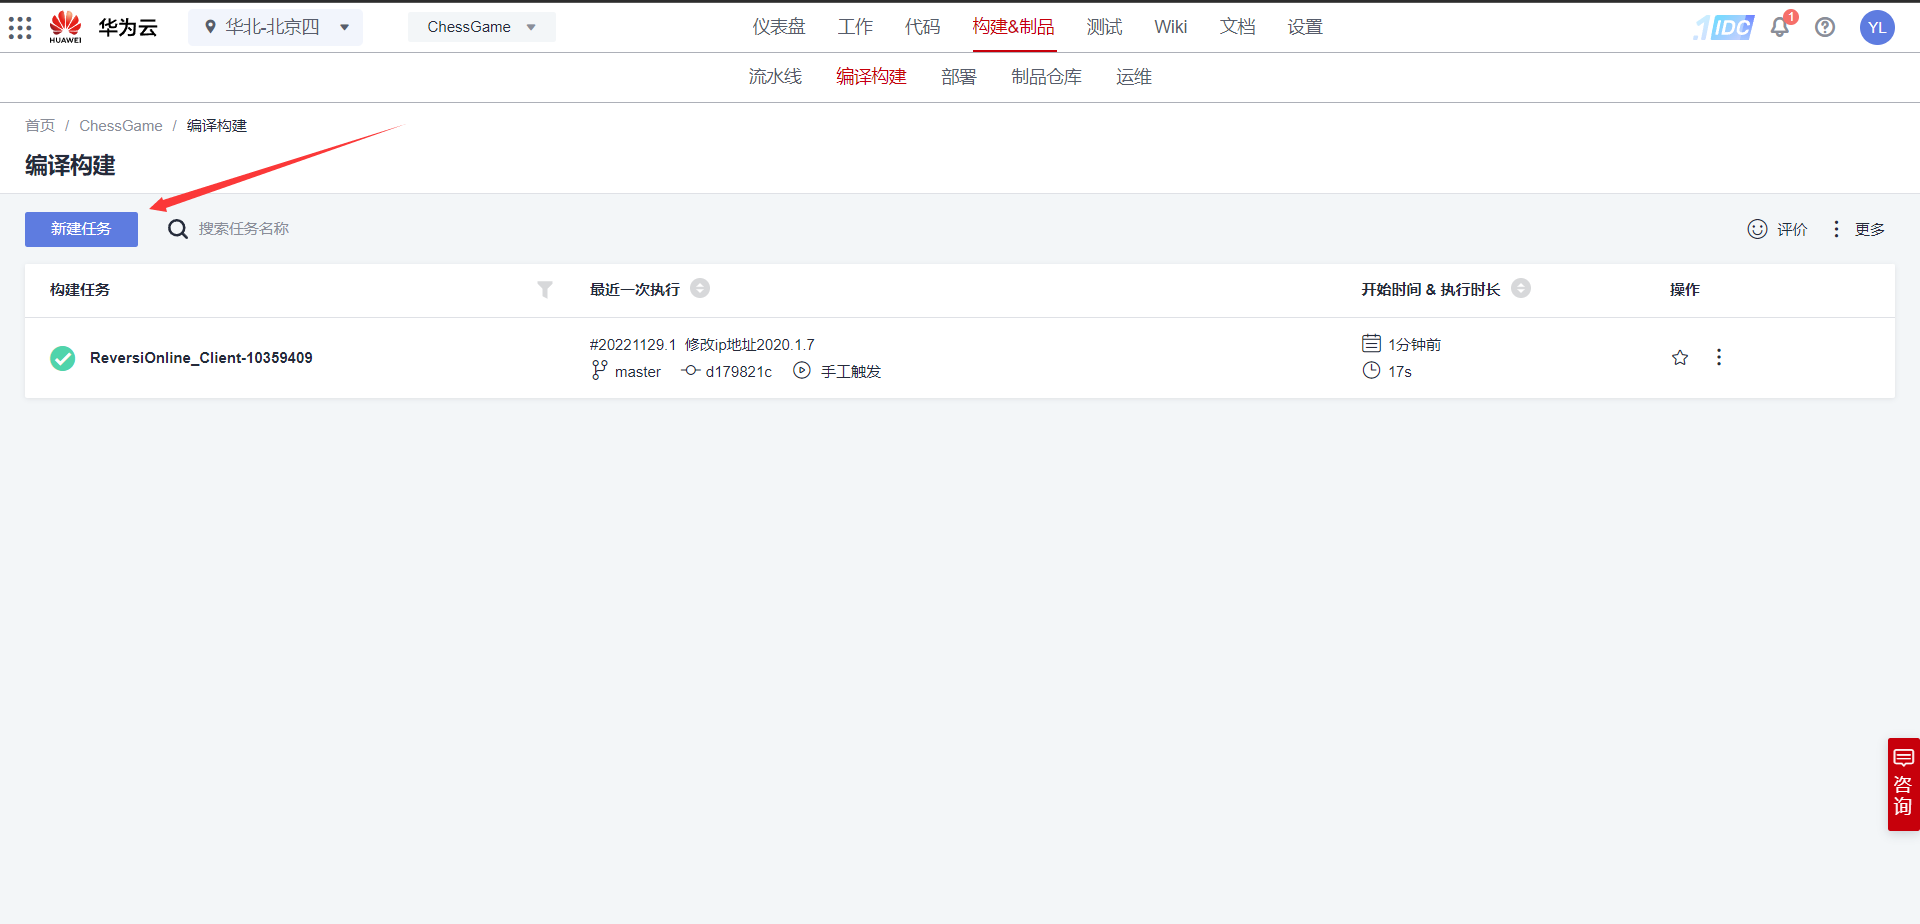Click the commit icon next to d179821c
Viewport: 1920px width, 924px height.
click(690, 371)
